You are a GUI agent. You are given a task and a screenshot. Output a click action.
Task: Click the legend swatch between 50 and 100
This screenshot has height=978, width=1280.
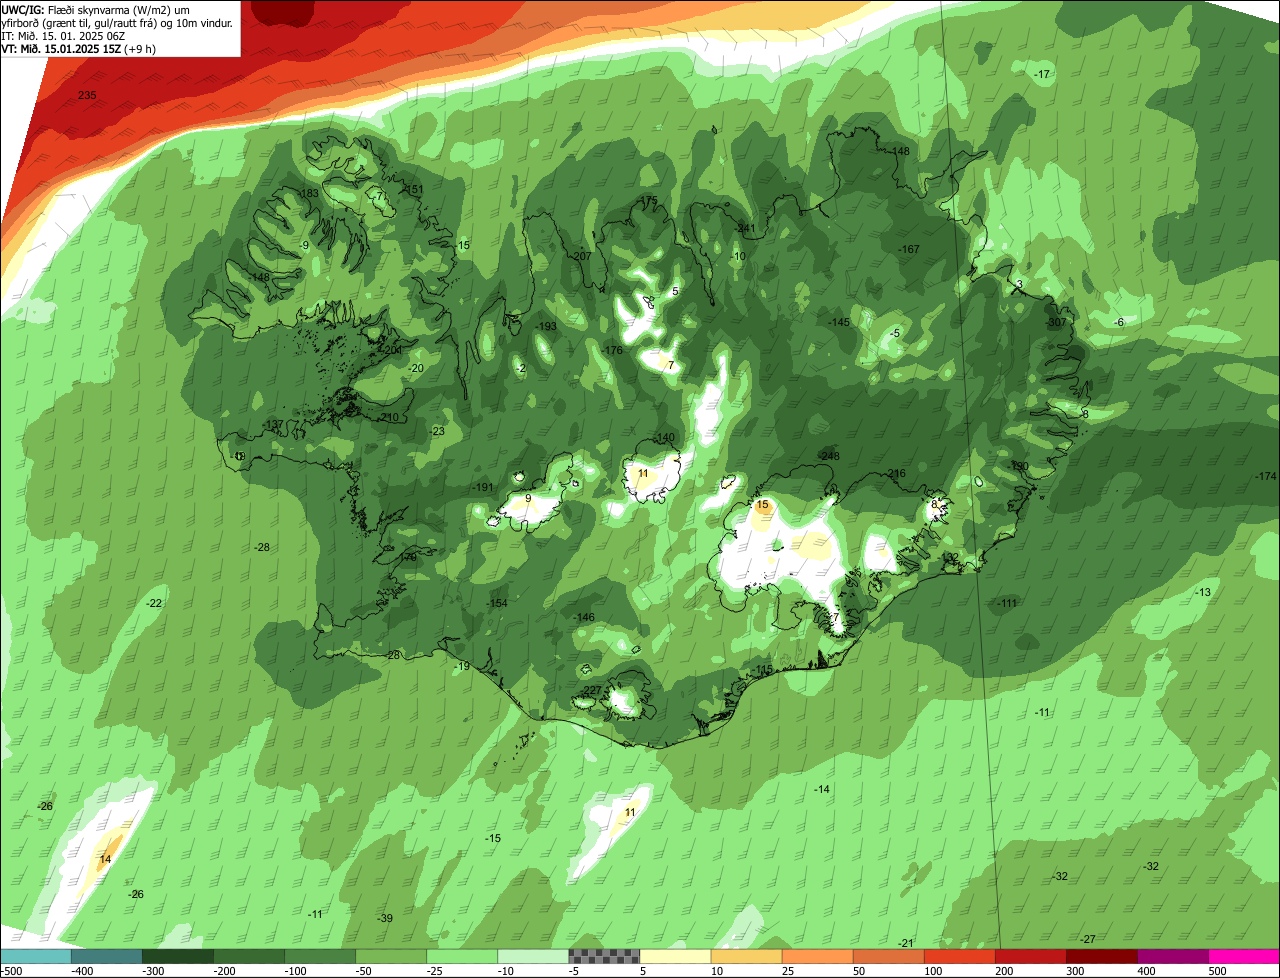point(889,956)
